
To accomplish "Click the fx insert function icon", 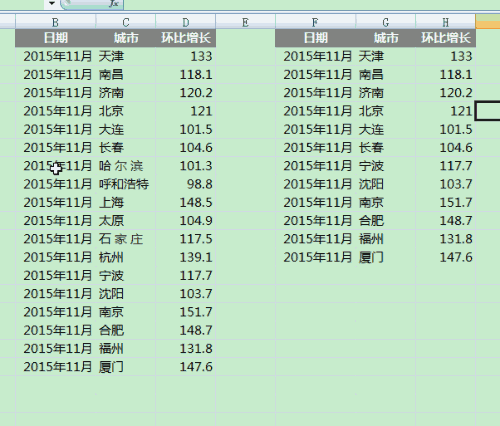I will [114, 3].
